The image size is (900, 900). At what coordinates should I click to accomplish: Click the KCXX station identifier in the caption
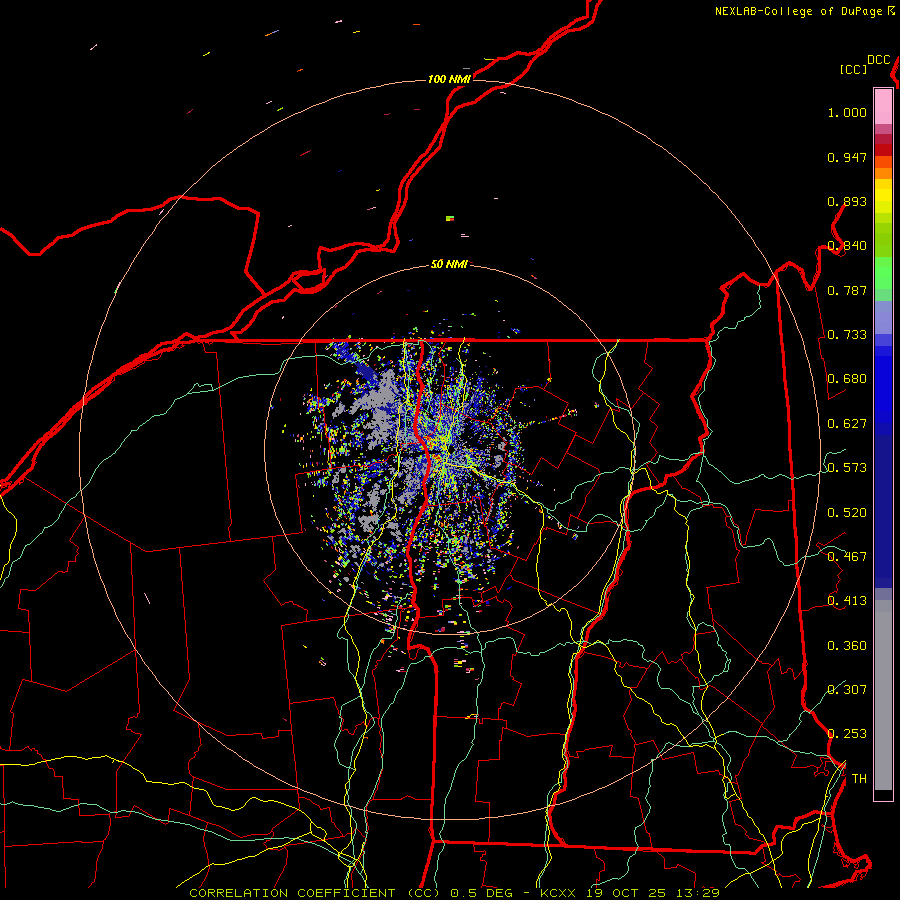(x=557, y=893)
